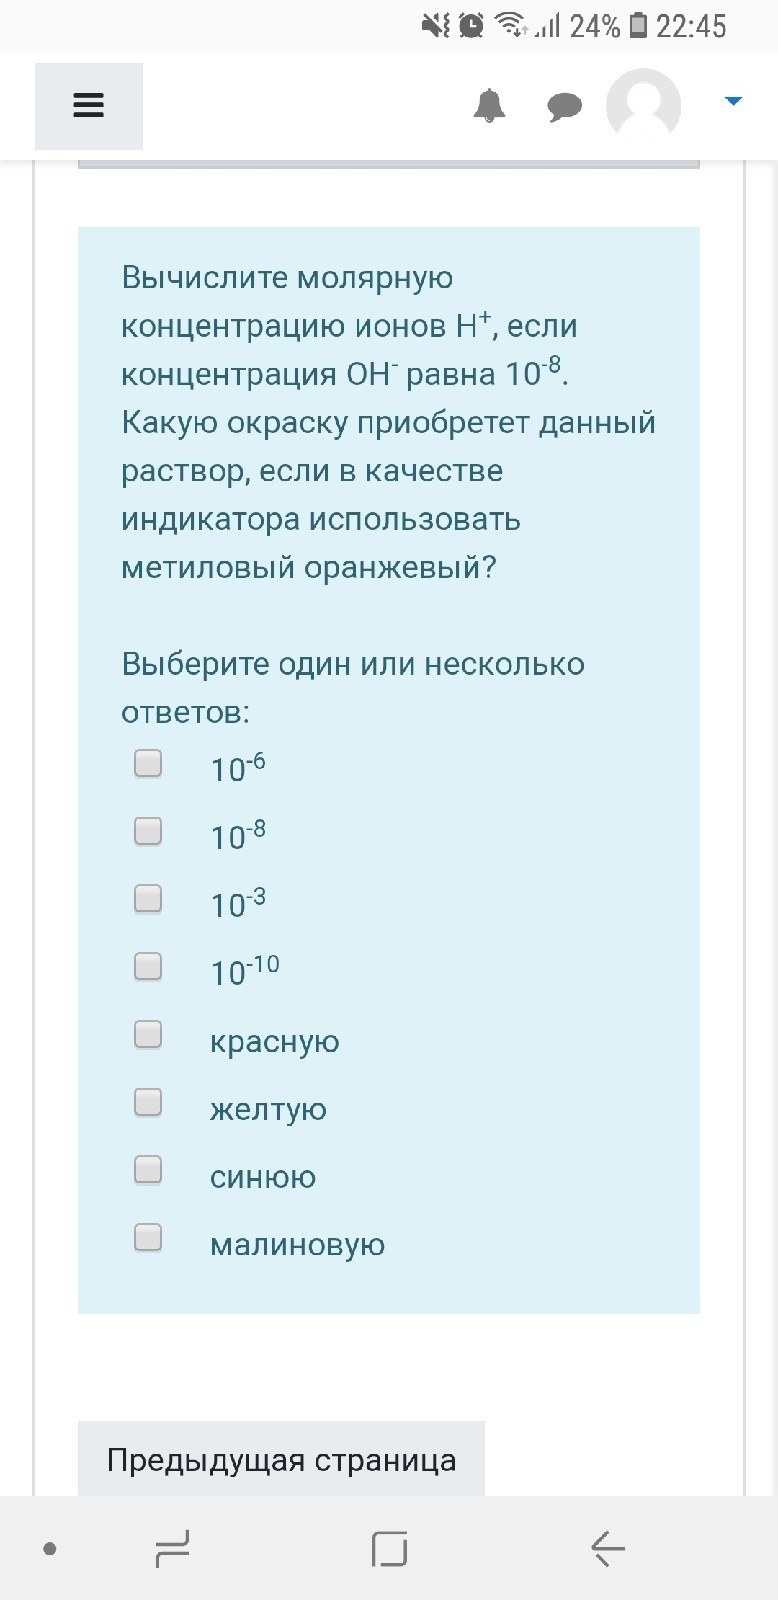Check the answer option 10^-6
Screen dimensions: 778x1600
tap(147, 763)
